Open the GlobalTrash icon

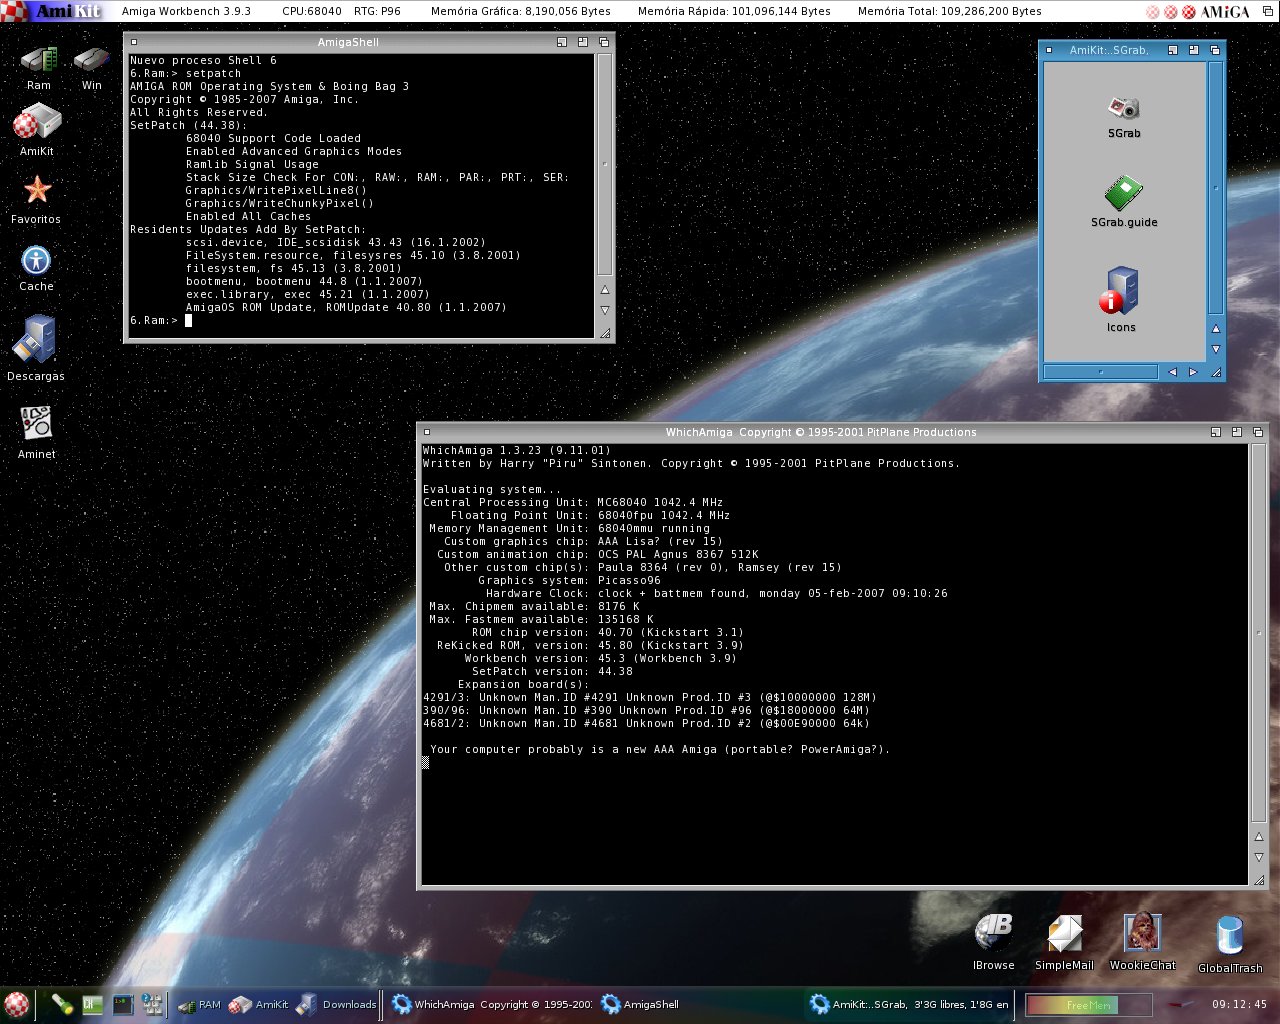click(1229, 936)
